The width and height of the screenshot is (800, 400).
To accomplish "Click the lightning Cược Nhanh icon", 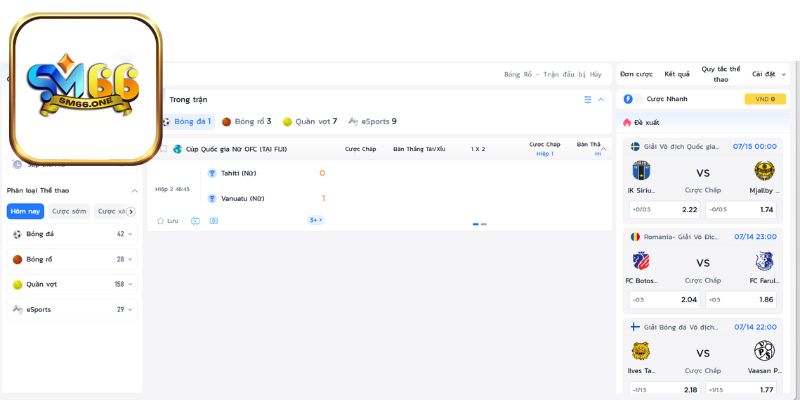I will pos(628,99).
